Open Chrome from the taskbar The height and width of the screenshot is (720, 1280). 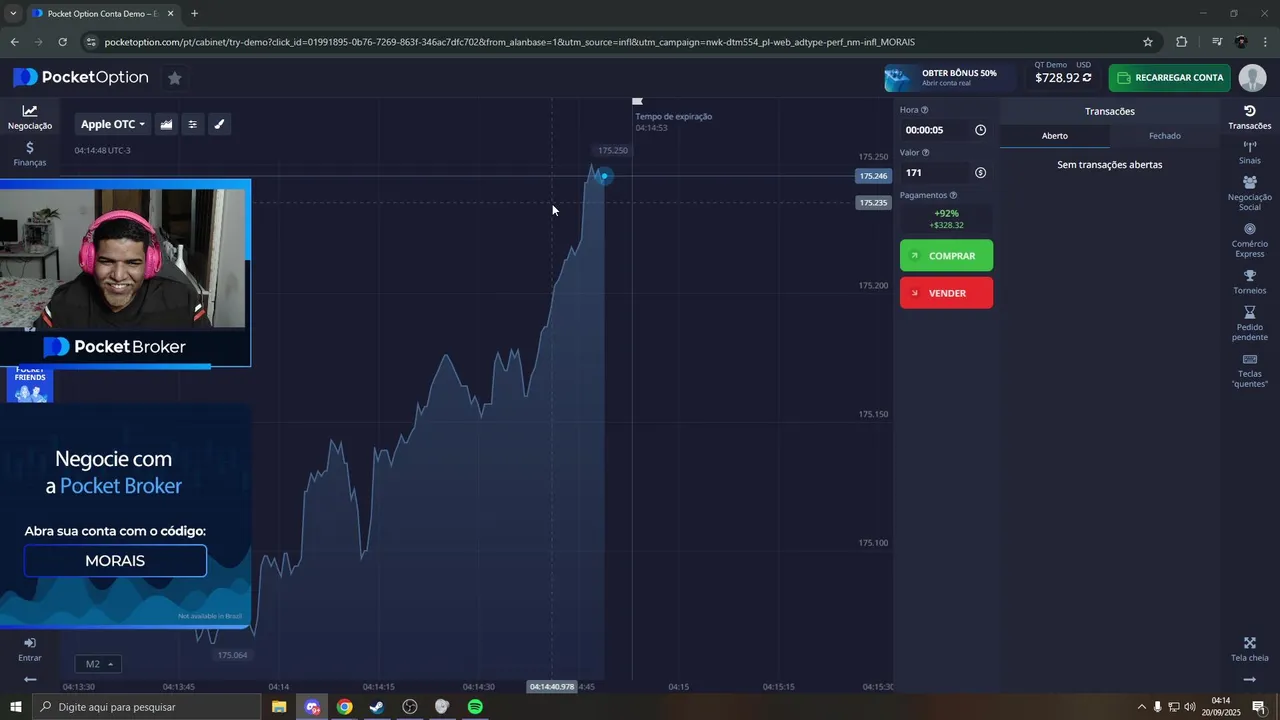(344, 707)
